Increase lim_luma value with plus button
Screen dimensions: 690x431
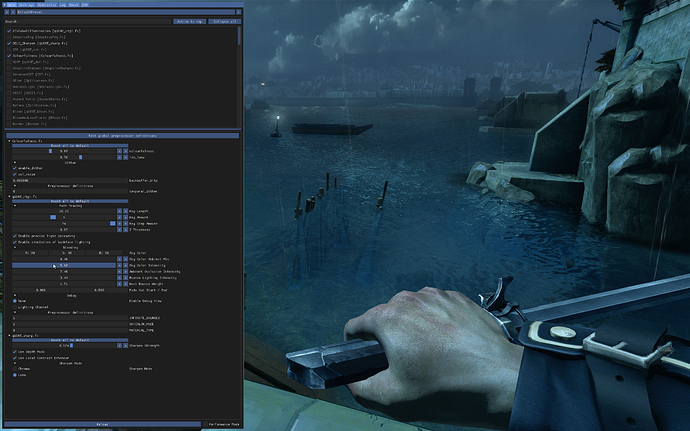click(x=125, y=157)
